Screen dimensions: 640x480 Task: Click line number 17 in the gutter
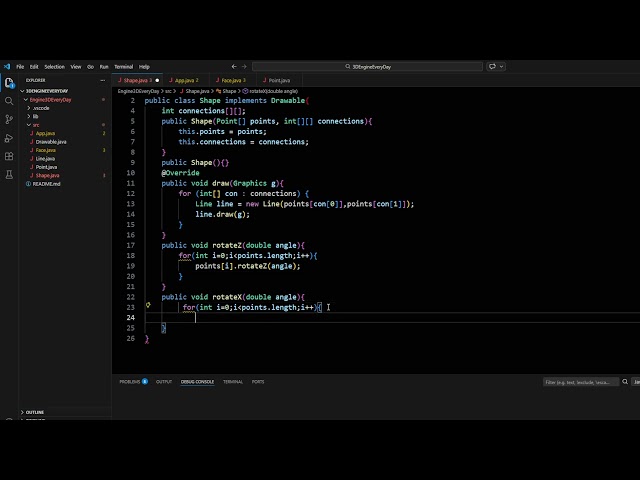(x=131, y=245)
